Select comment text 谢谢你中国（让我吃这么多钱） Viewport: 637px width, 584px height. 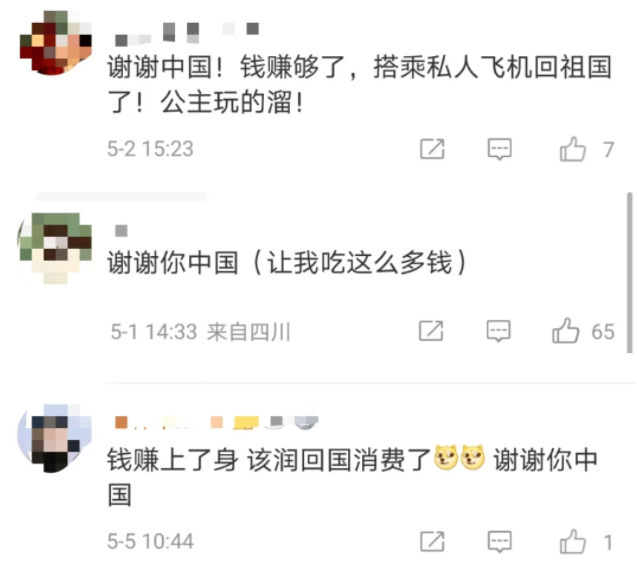pyautogui.click(x=288, y=263)
